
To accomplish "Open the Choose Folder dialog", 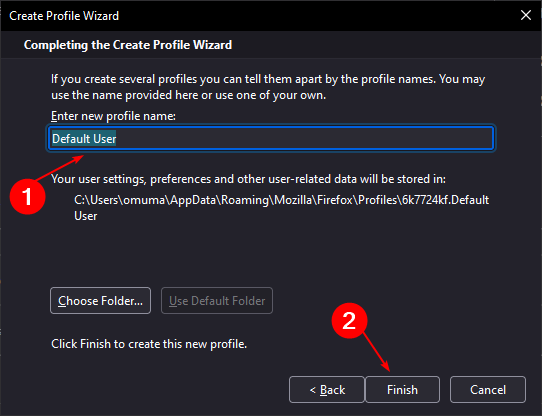I will [100, 301].
